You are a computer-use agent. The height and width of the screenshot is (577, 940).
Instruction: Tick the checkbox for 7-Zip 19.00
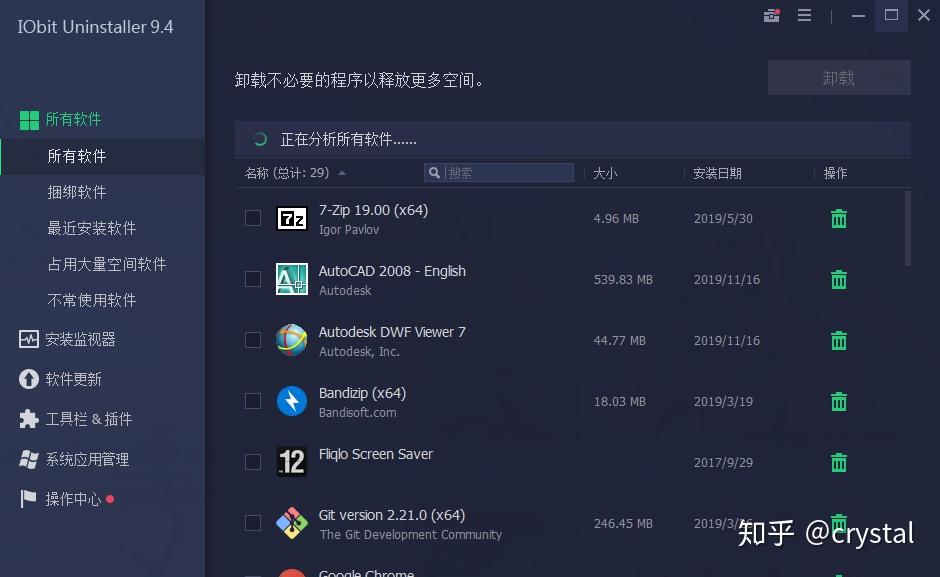(253, 218)
